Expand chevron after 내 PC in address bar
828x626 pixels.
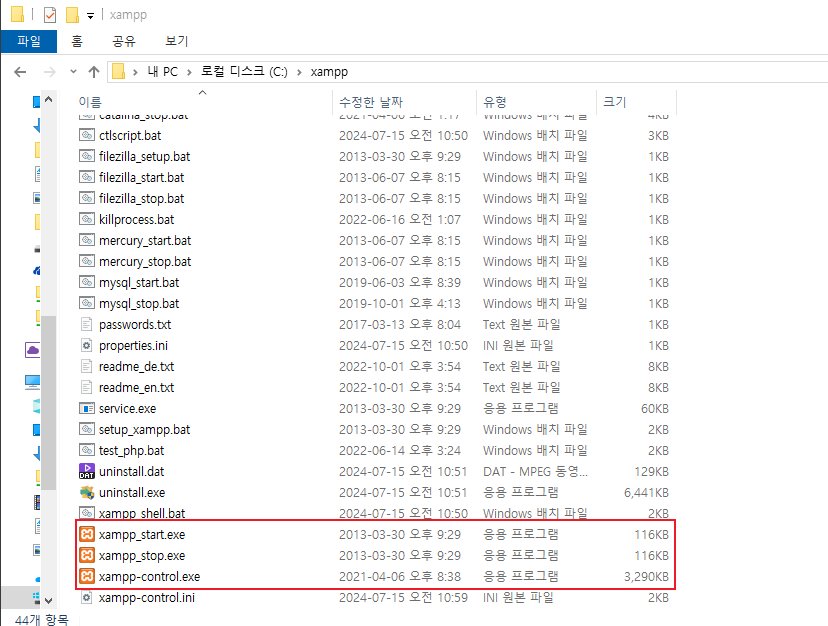tap(189, 72)
